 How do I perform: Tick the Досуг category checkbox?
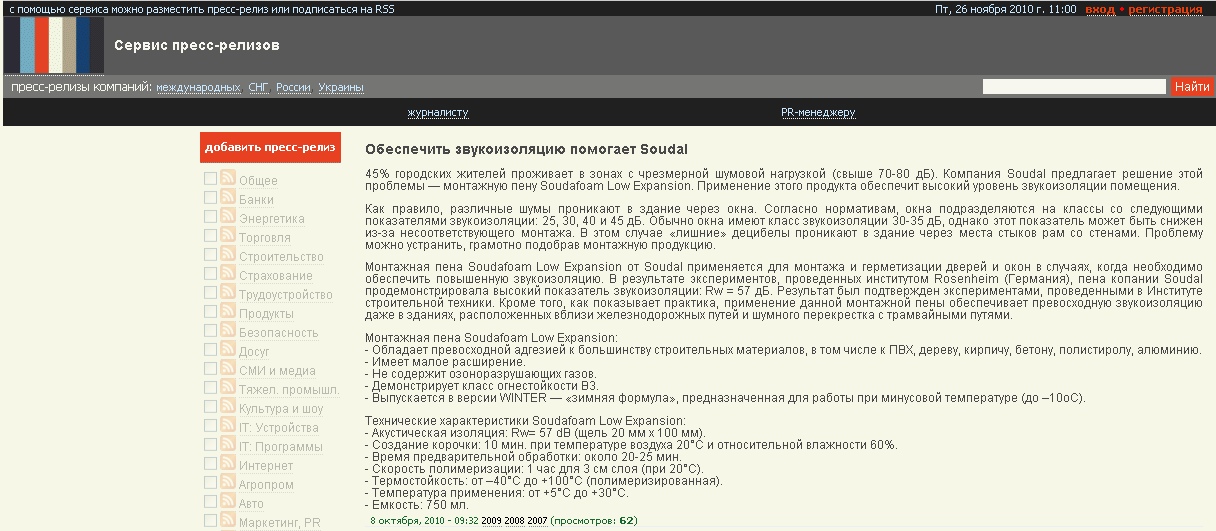click(x=210, y=350)
